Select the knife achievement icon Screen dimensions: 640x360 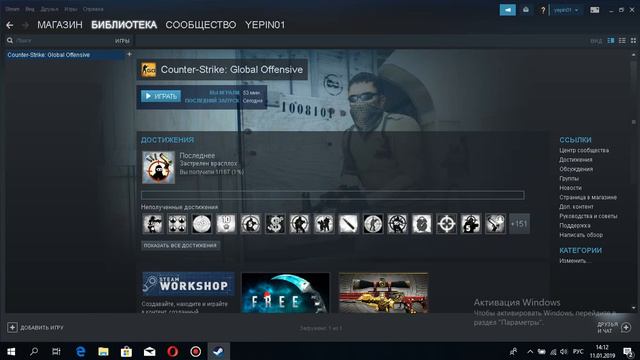(x=349, y=224)
